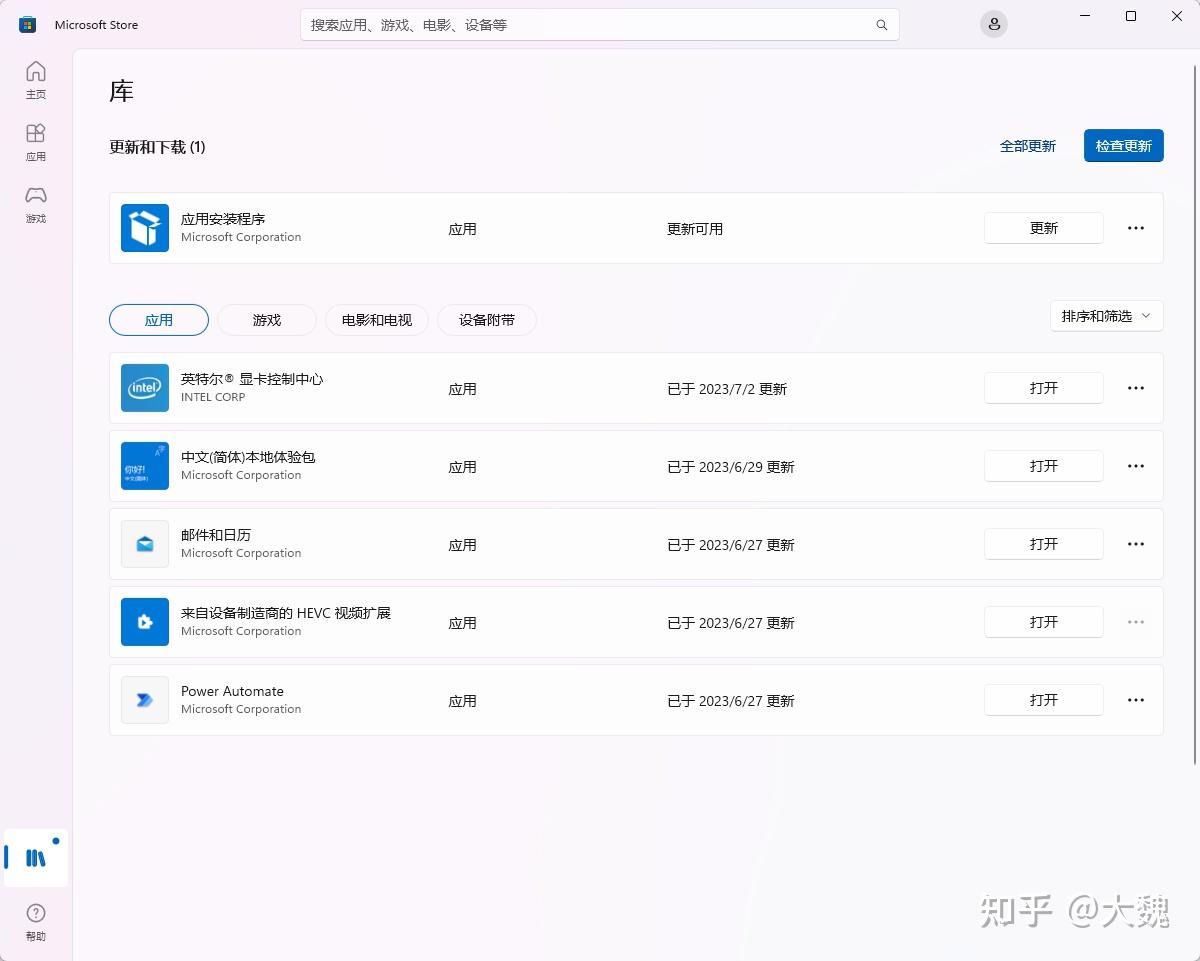Click the 应用安装程序 title text
Screen dimensions: 1200x961
pos(223,219)
